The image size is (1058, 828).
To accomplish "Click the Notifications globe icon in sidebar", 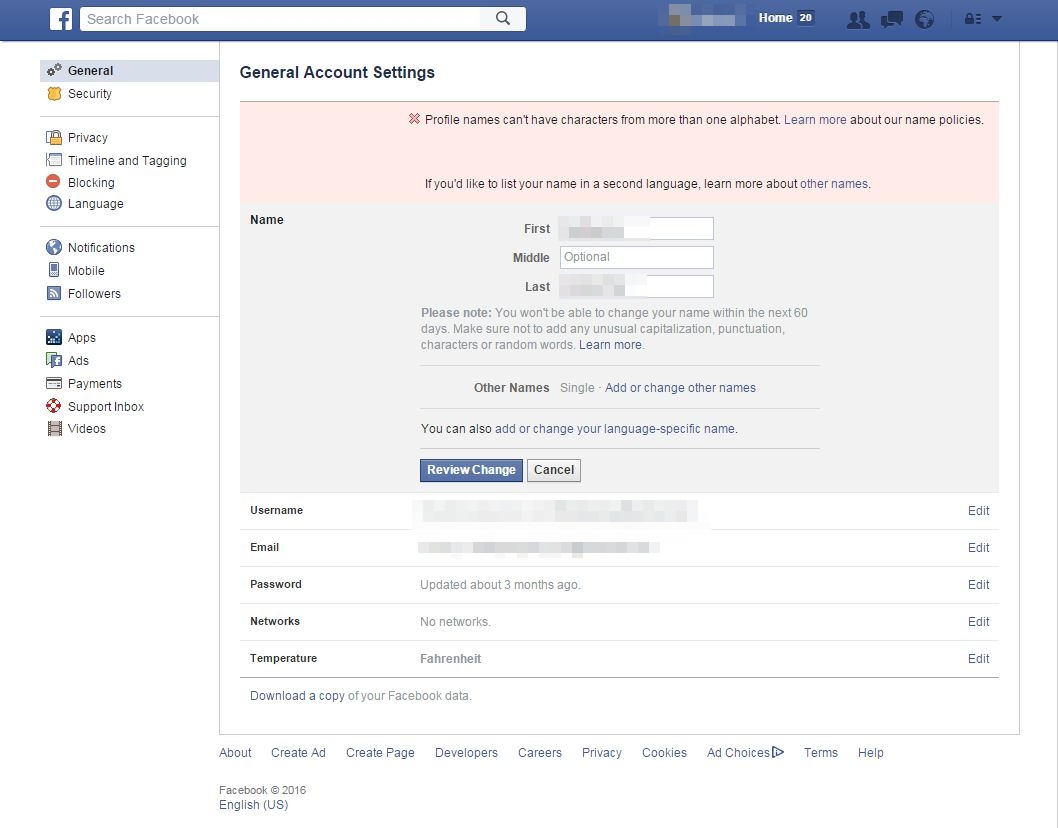I will coord(54,247).
